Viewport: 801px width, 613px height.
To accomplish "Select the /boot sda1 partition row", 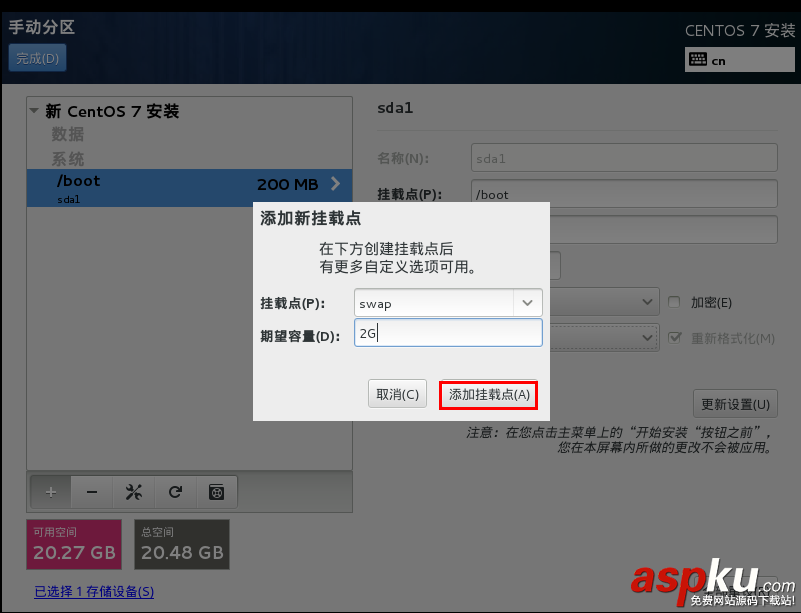I will pos(190,188).
